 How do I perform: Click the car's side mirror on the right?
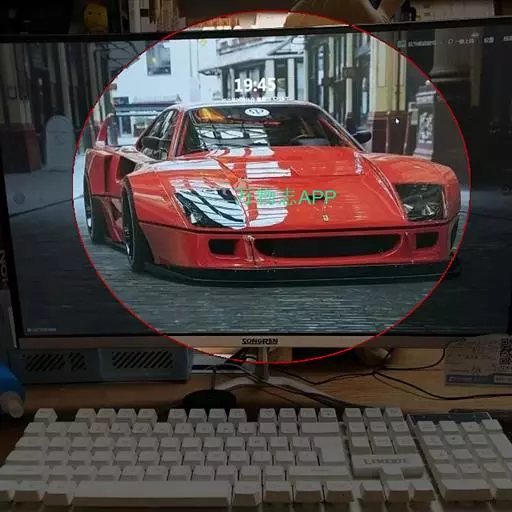(363, 135)
